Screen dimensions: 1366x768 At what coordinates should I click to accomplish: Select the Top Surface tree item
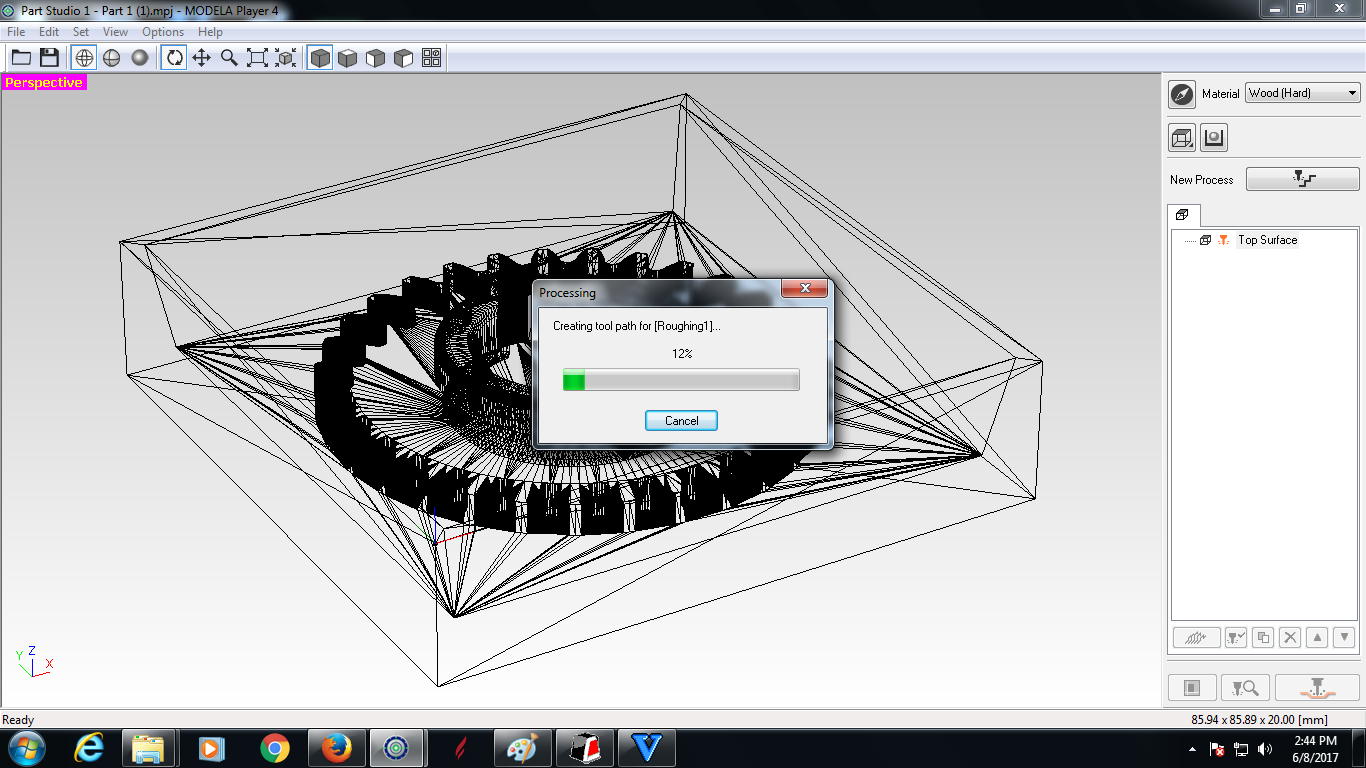(1267, 240)
